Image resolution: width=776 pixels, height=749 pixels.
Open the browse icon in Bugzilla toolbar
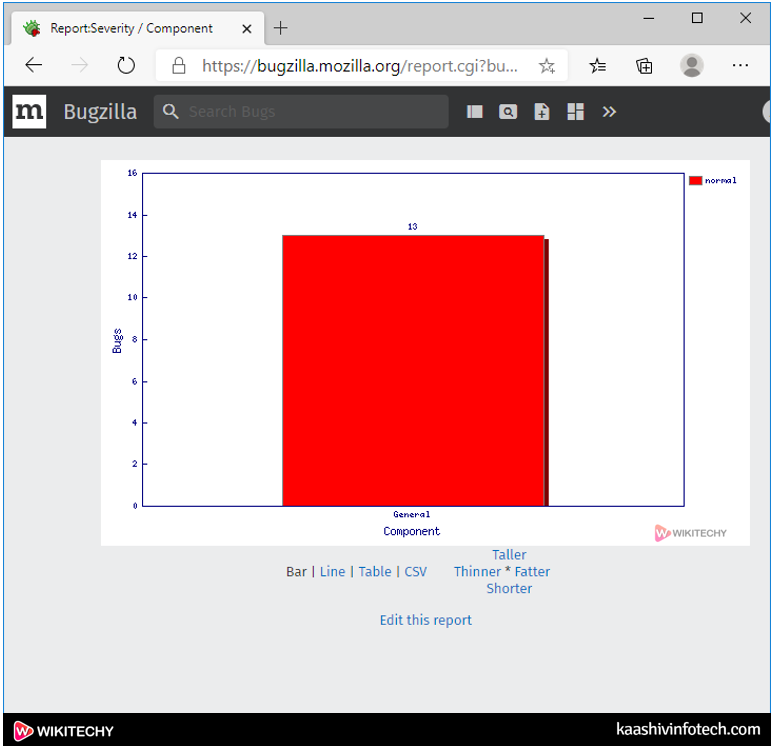pos(475,112)
